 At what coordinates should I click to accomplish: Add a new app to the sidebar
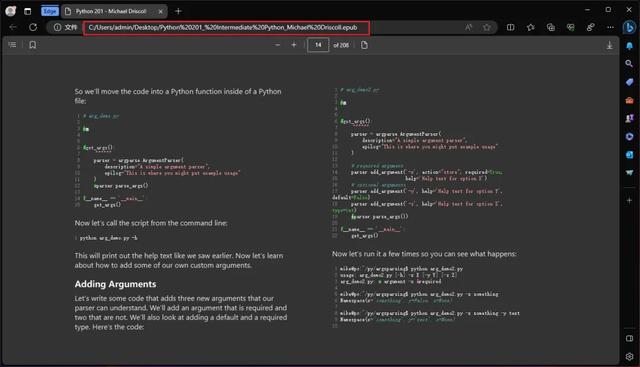click(x=629, y=200)
